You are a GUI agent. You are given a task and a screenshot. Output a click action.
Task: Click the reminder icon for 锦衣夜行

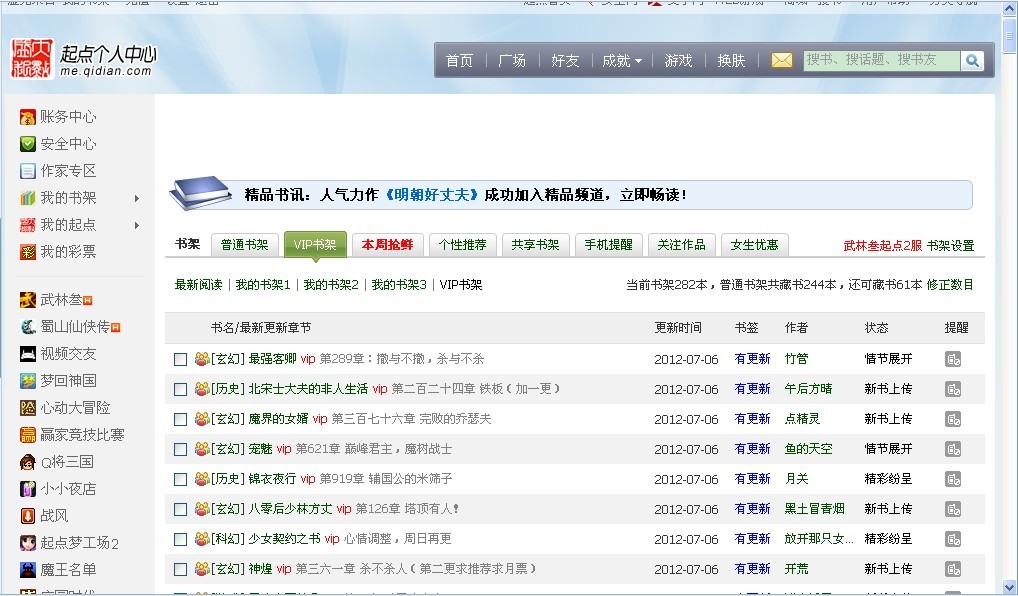[x=952, y=479]
